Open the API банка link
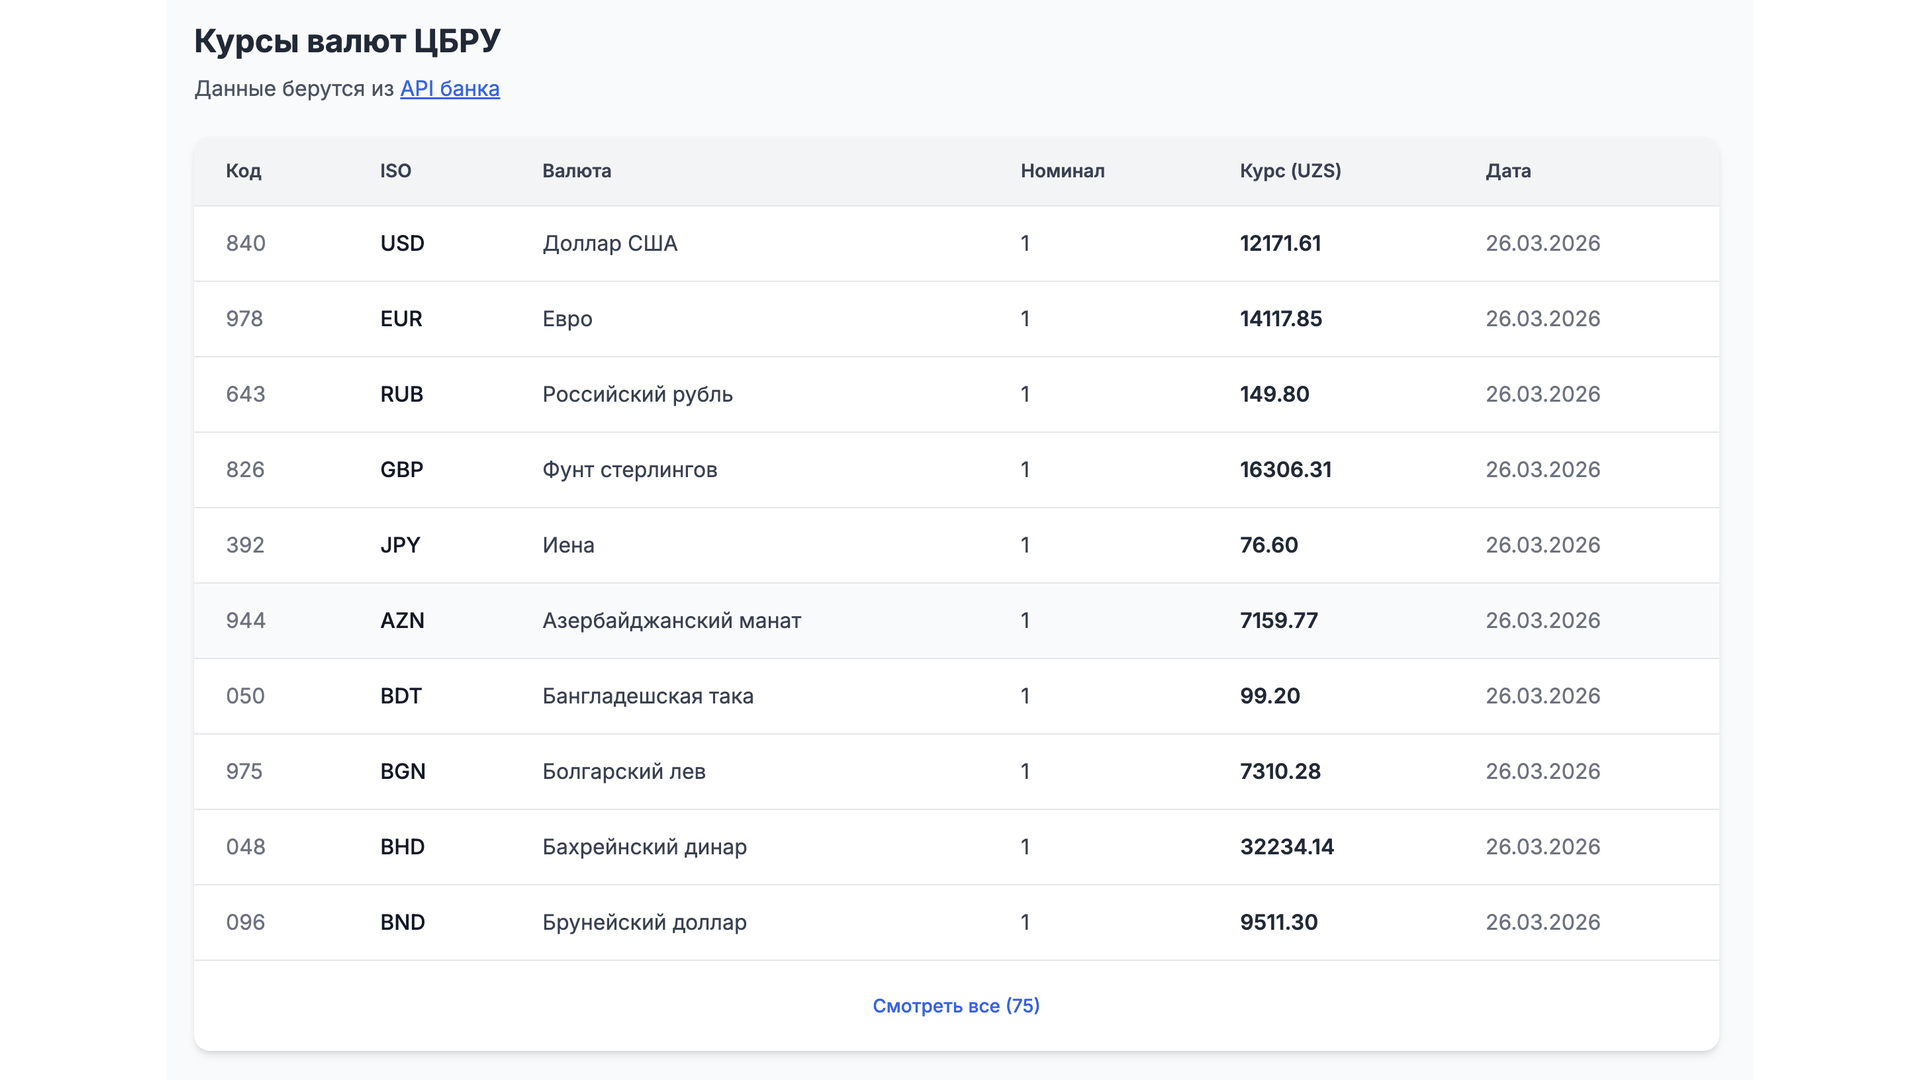 (449, 89)
